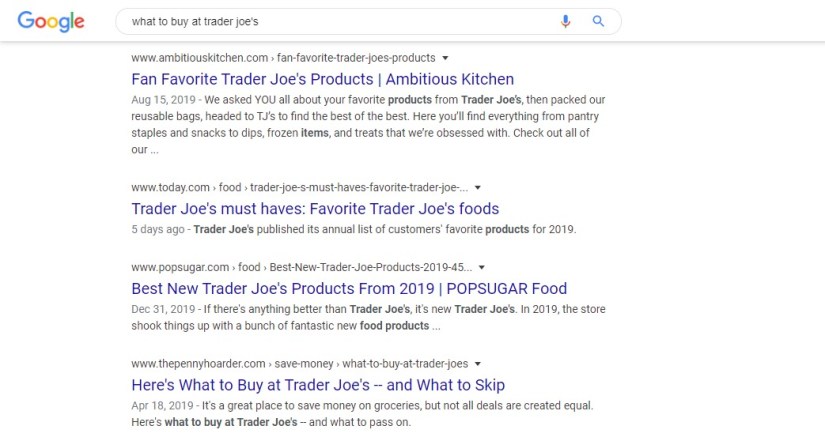Open Here's What to Buy result
The image size is (825, 441).
(318, 384)
